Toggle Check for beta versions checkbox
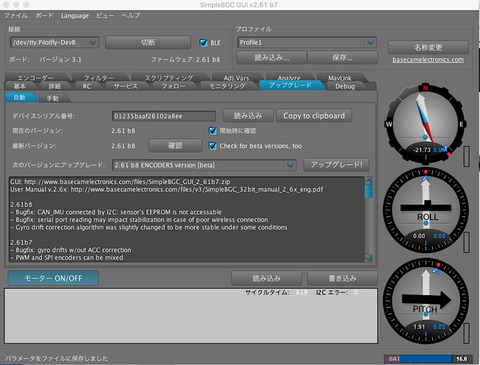This screenshot has width=480, height=365. [x=212, y=146]
